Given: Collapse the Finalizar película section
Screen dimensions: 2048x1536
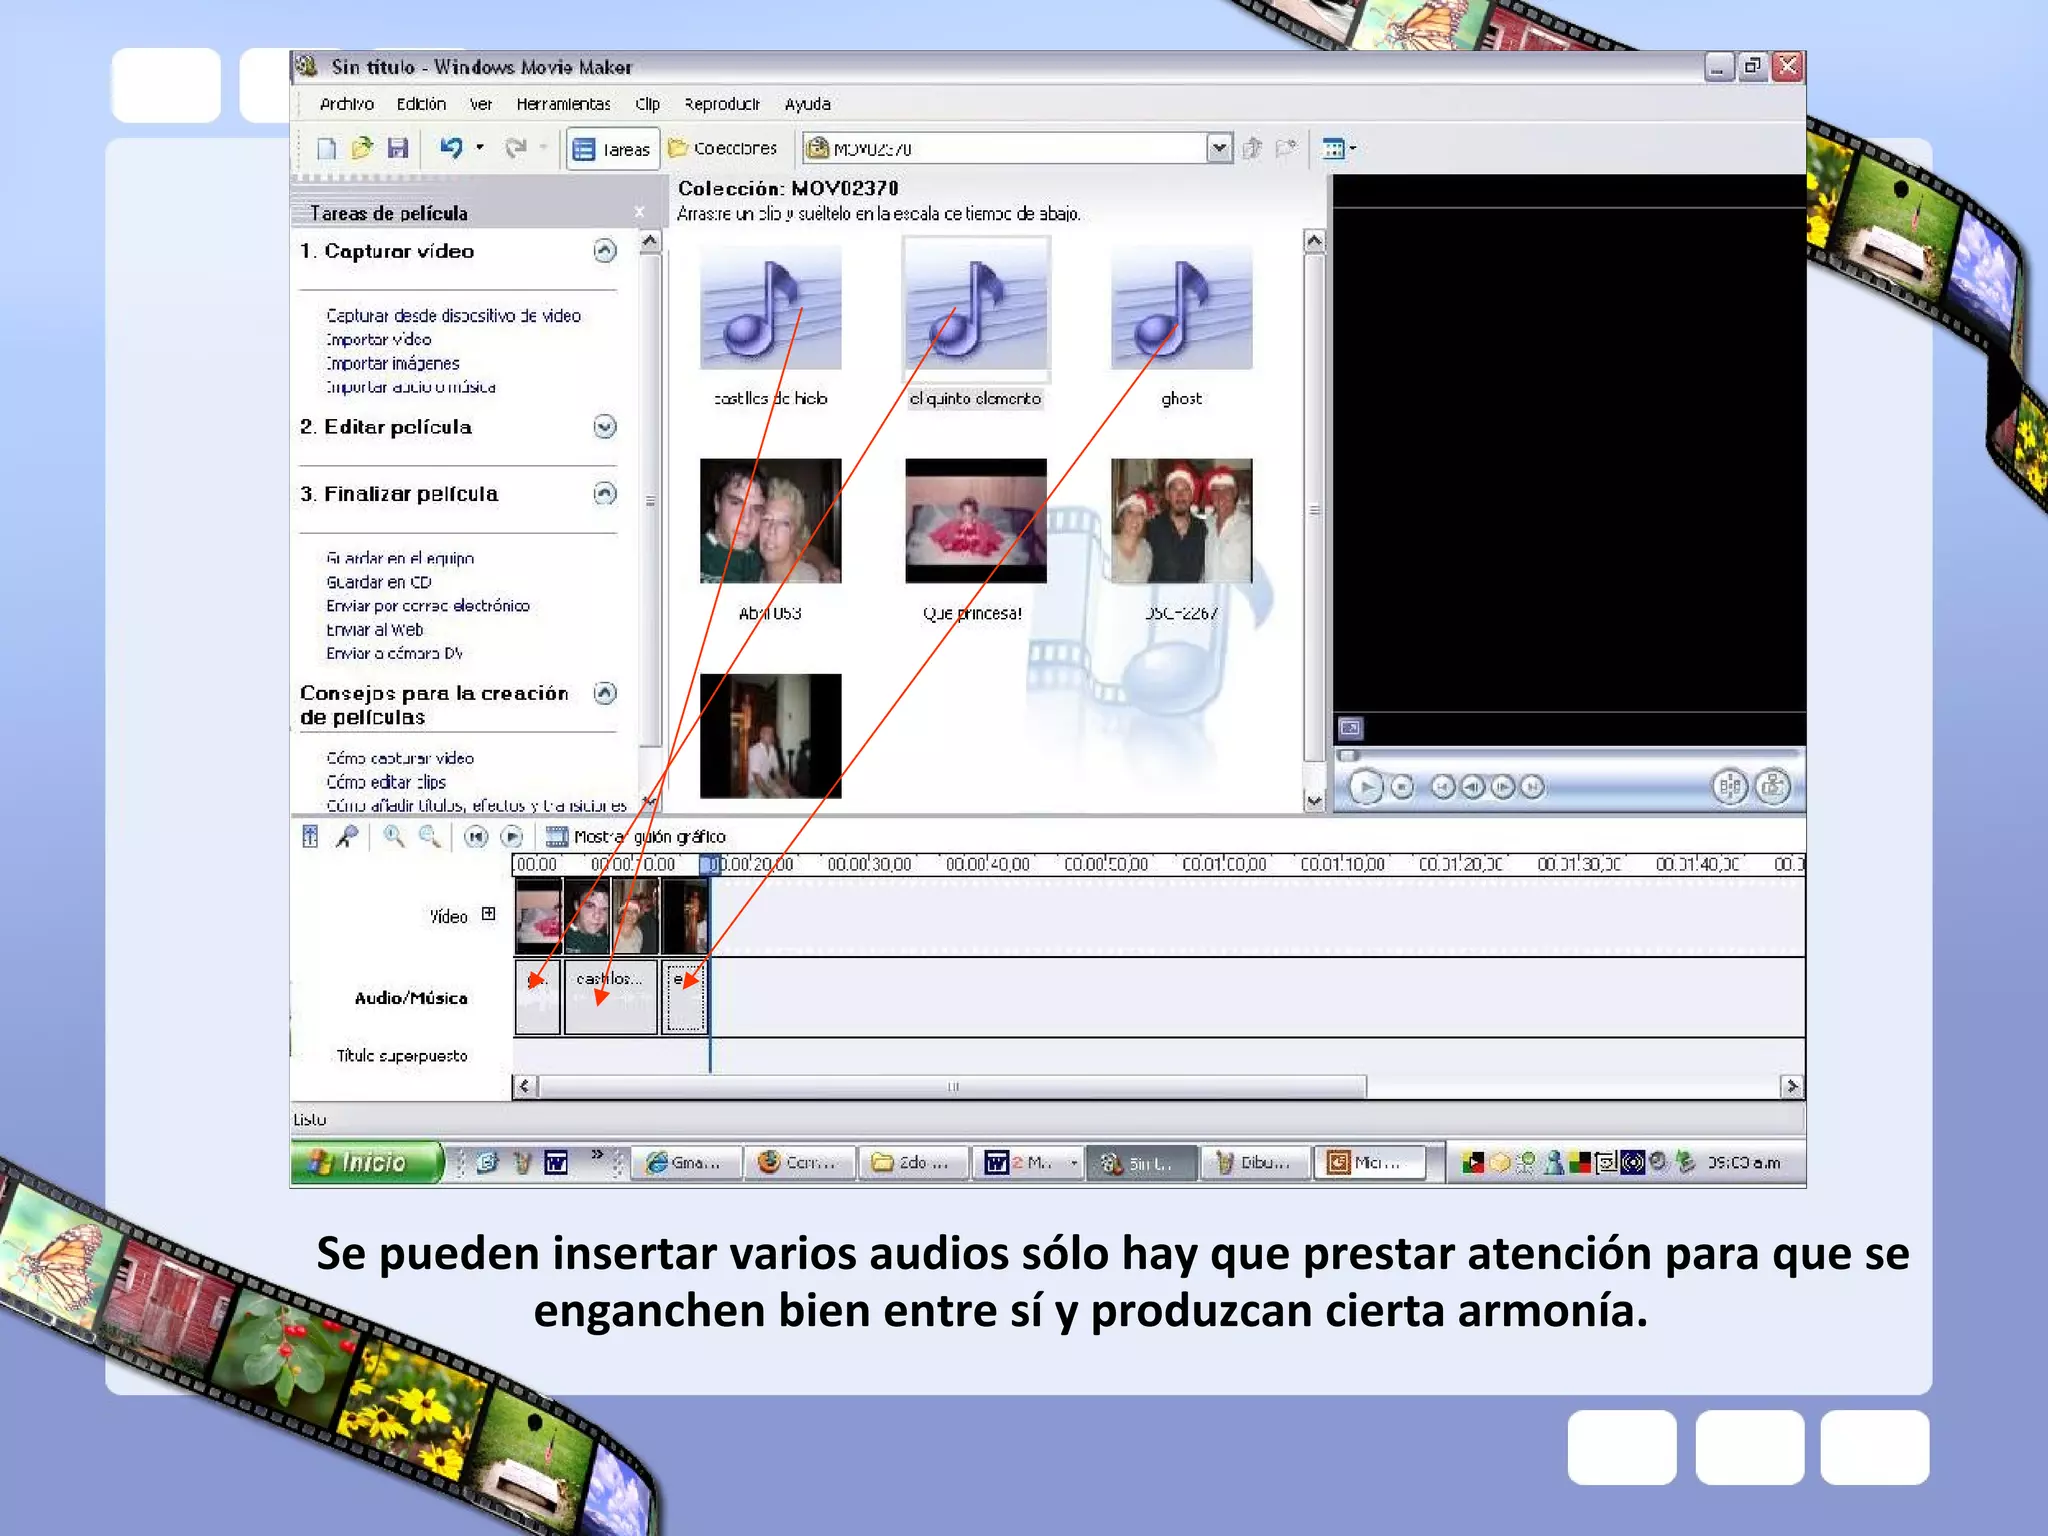Looking at the screenshot, I should point(604,493).
